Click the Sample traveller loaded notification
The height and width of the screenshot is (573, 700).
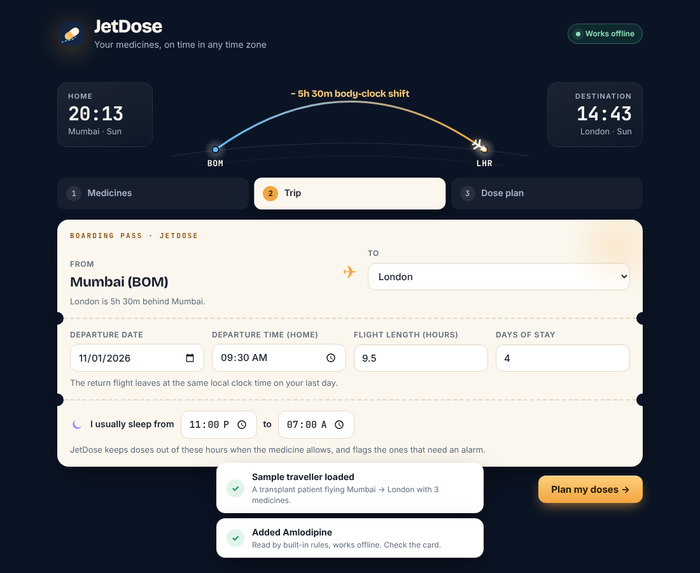(x=350, y=488)
